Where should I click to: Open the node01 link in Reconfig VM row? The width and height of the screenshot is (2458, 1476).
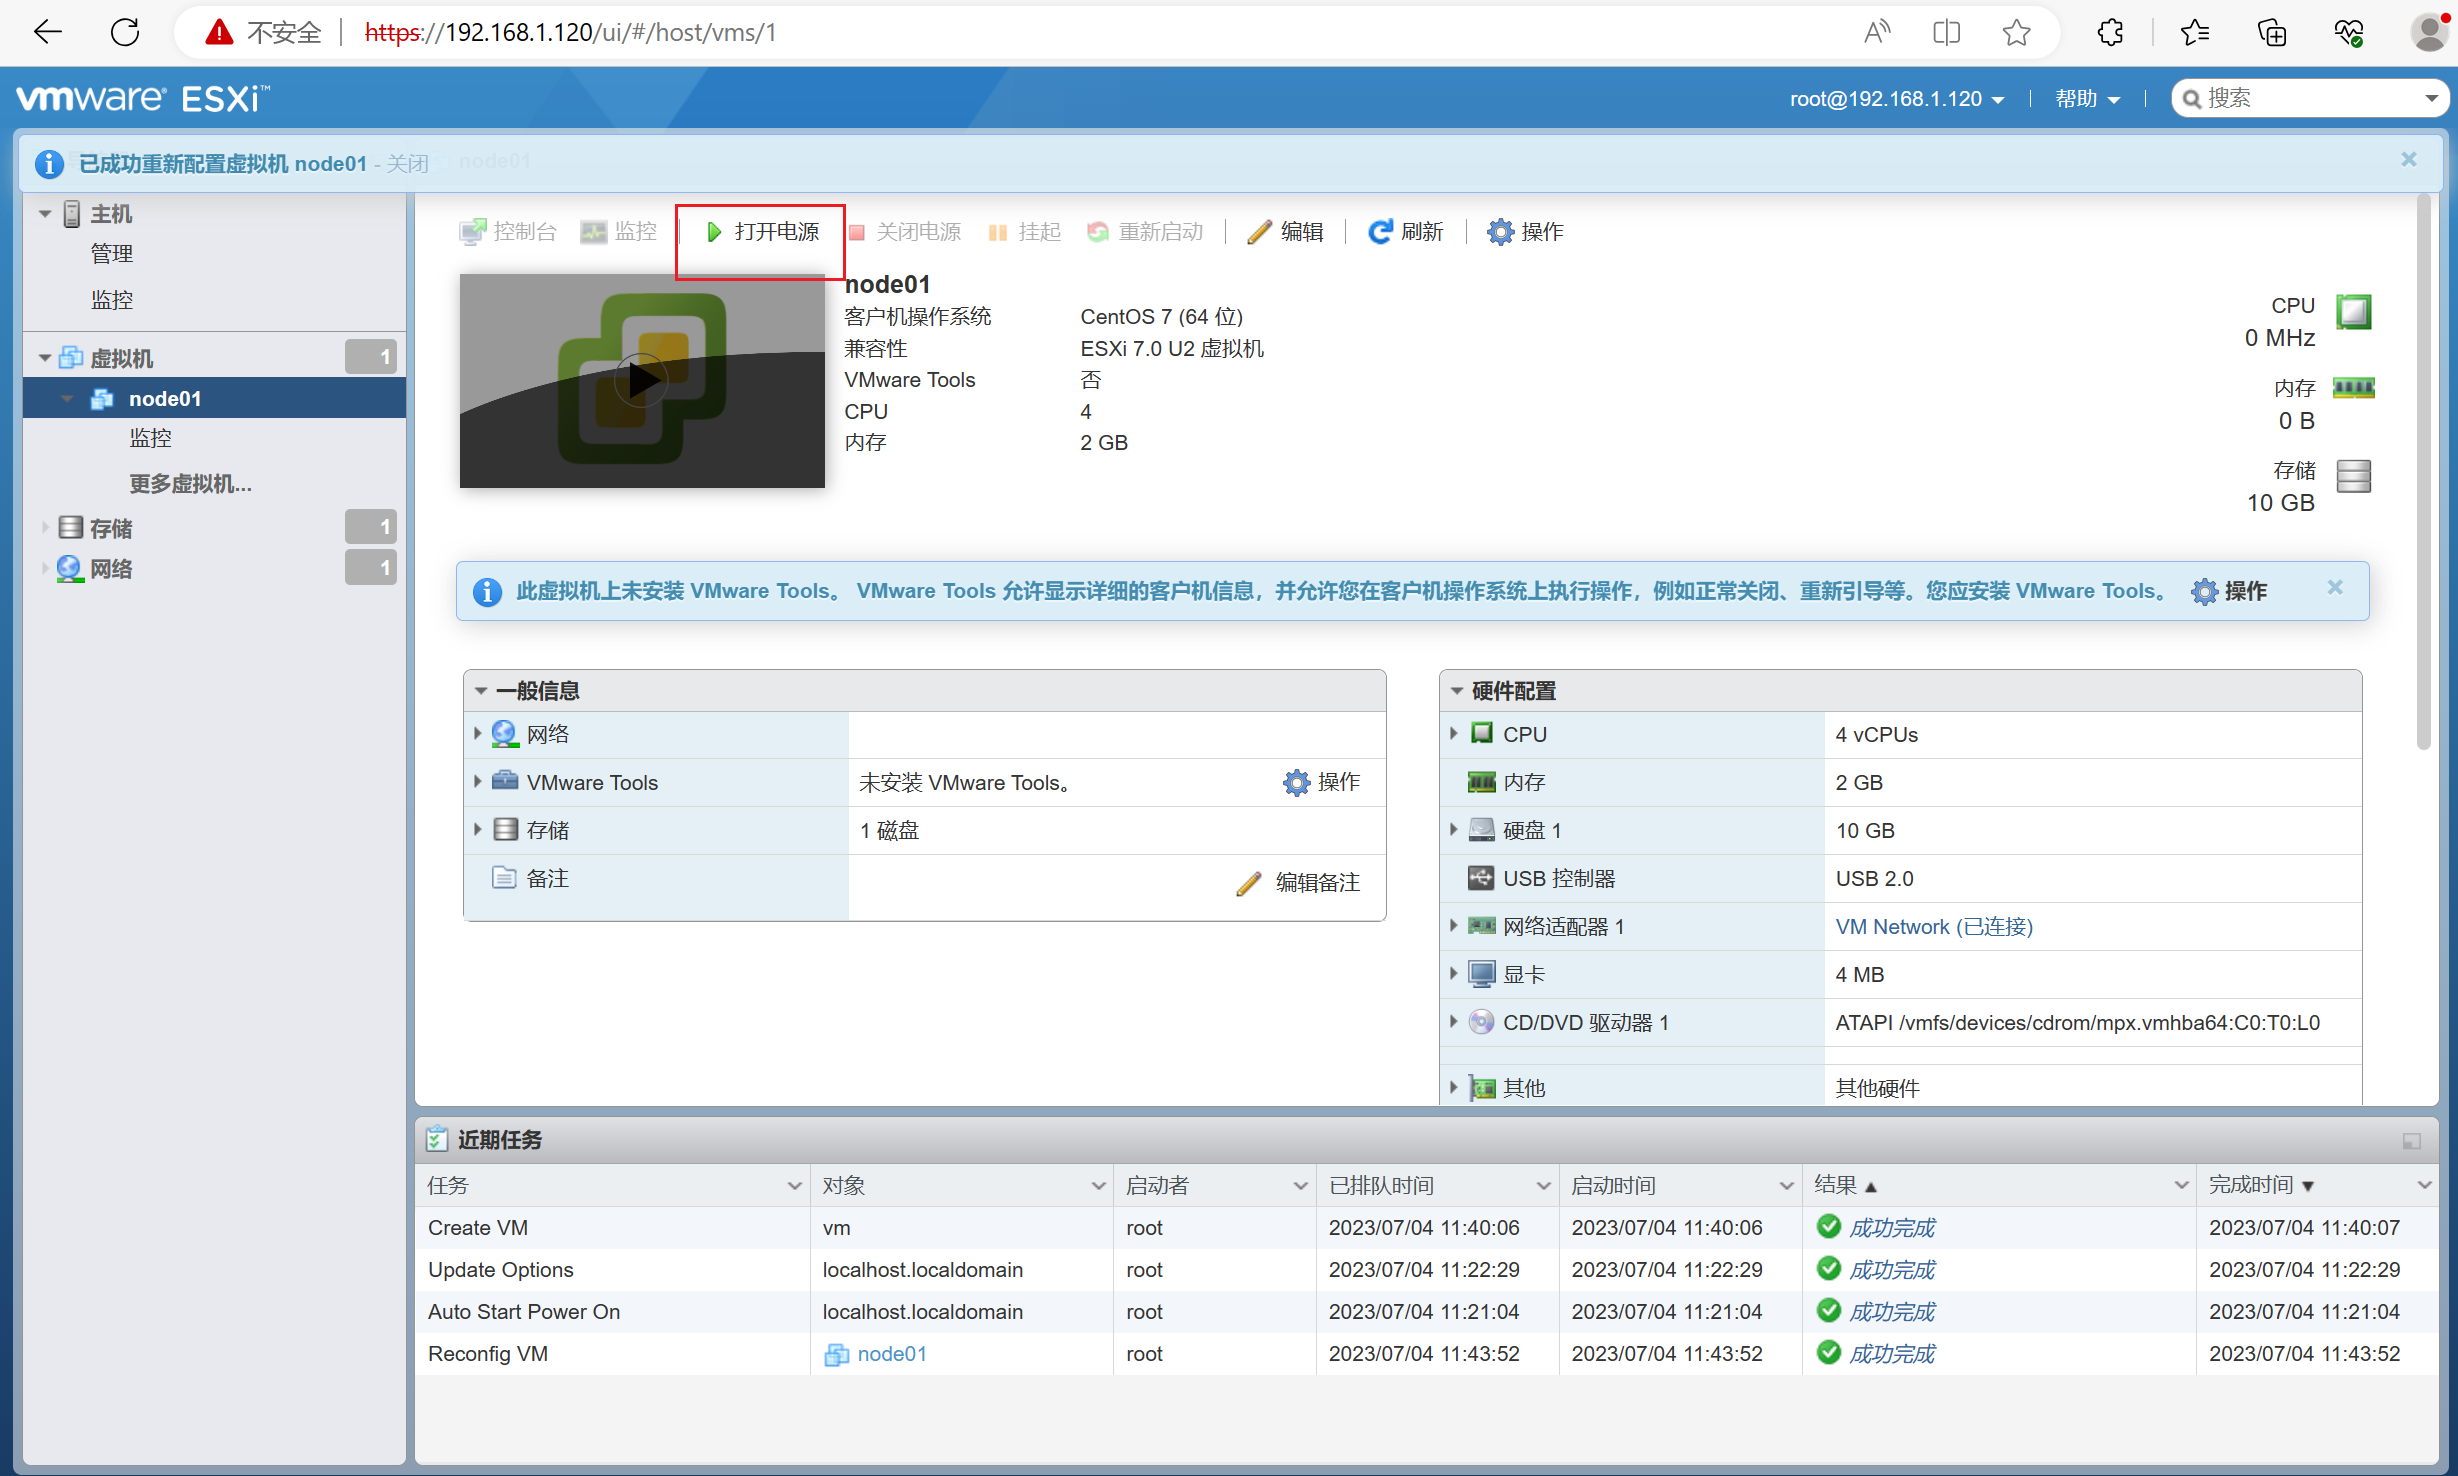click(891, 1354)
